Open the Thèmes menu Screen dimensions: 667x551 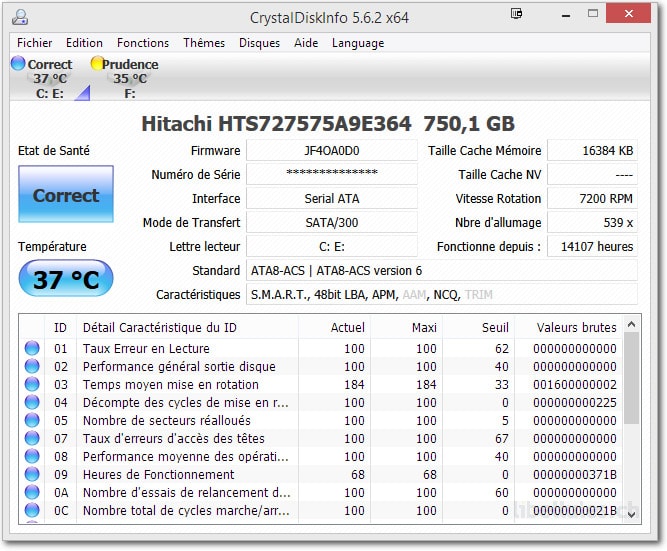pyautogui.click(x=204, y=43)
